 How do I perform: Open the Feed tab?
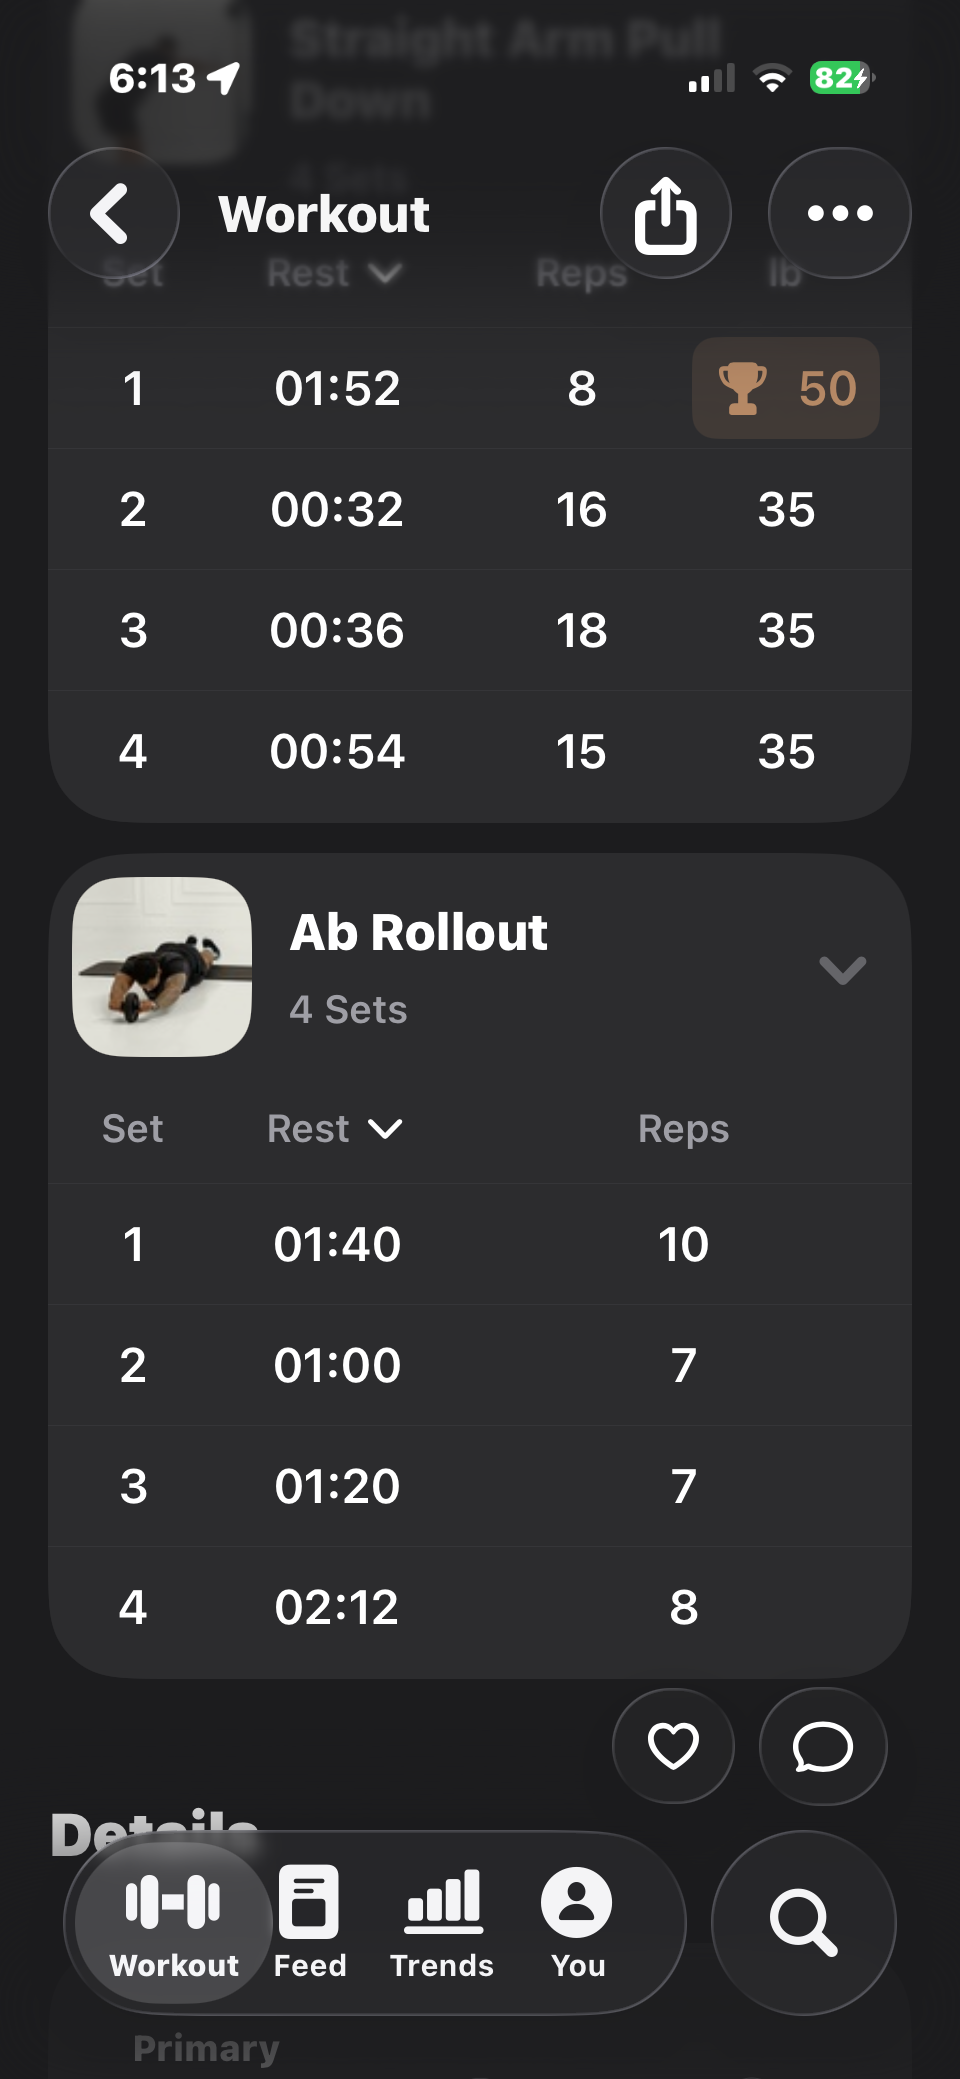pyautogui.click(x=309, y=1922)
